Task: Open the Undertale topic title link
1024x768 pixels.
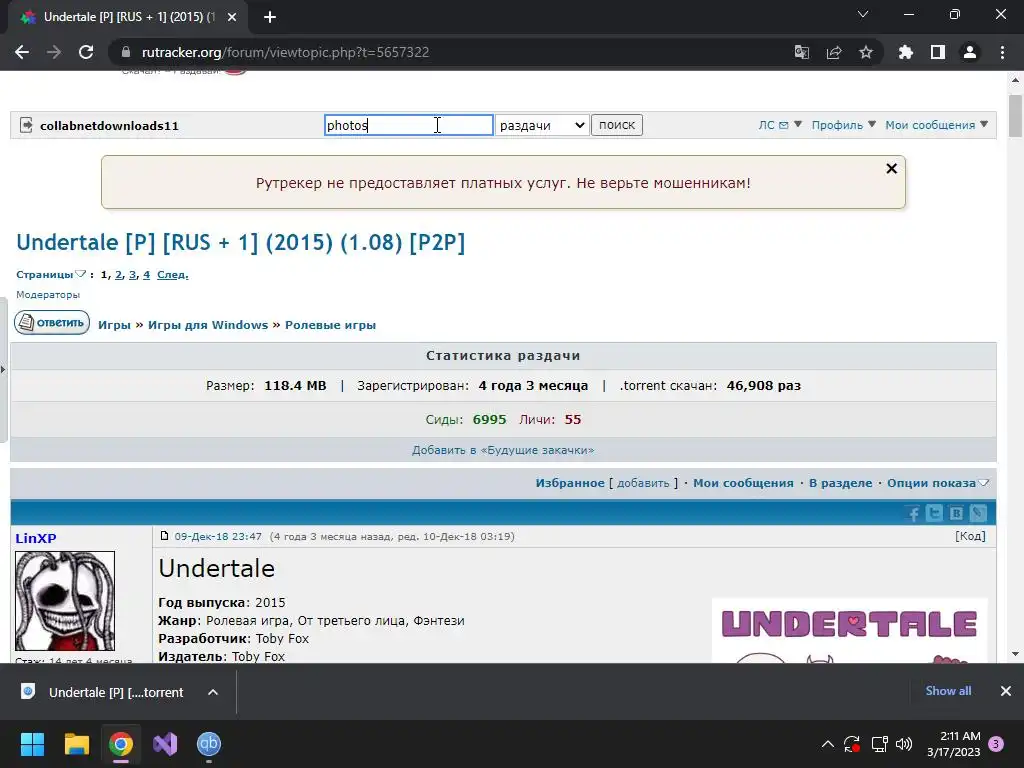Action: 240,242
